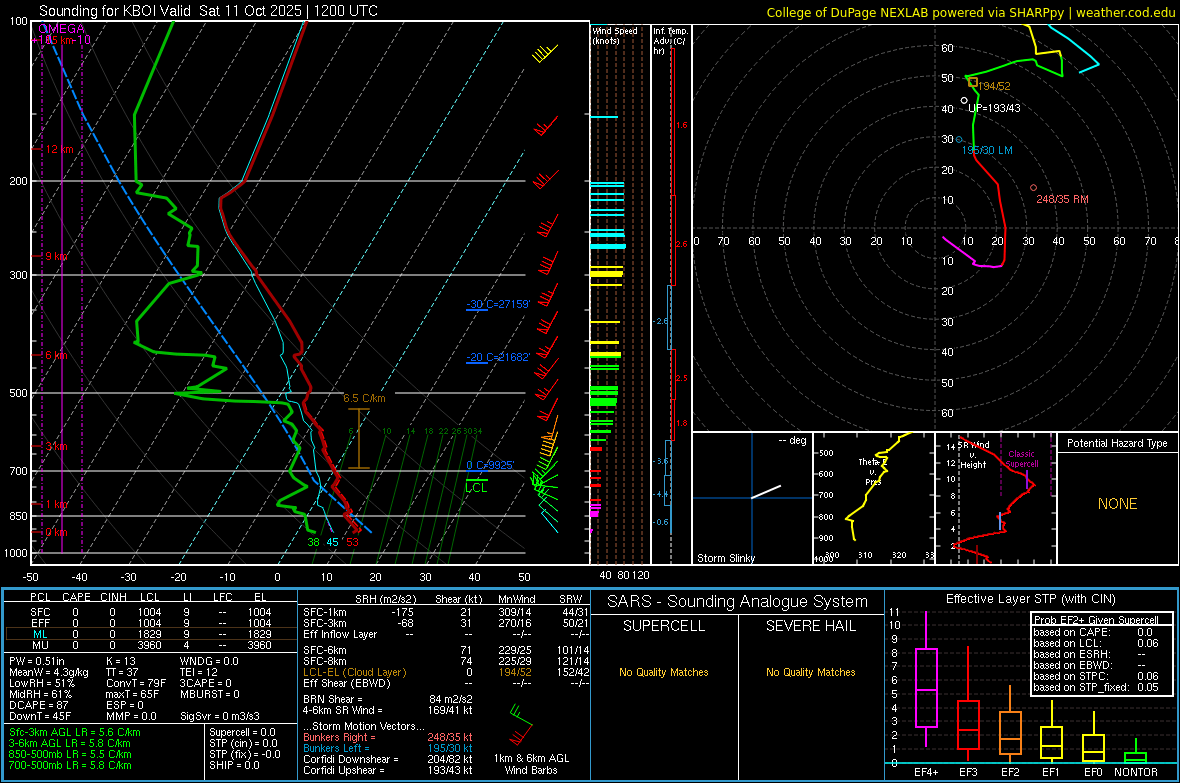1180x783 pixels.
Task: Select the SFC parcel row
Action: point(149,612)
